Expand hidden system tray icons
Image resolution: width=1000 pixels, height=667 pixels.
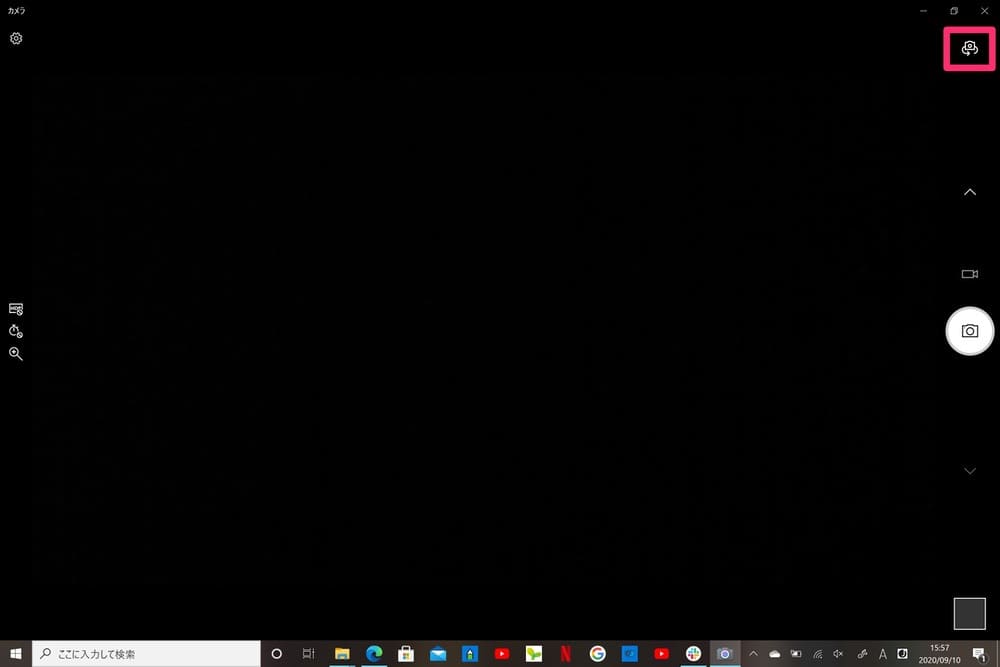point(753,654)
